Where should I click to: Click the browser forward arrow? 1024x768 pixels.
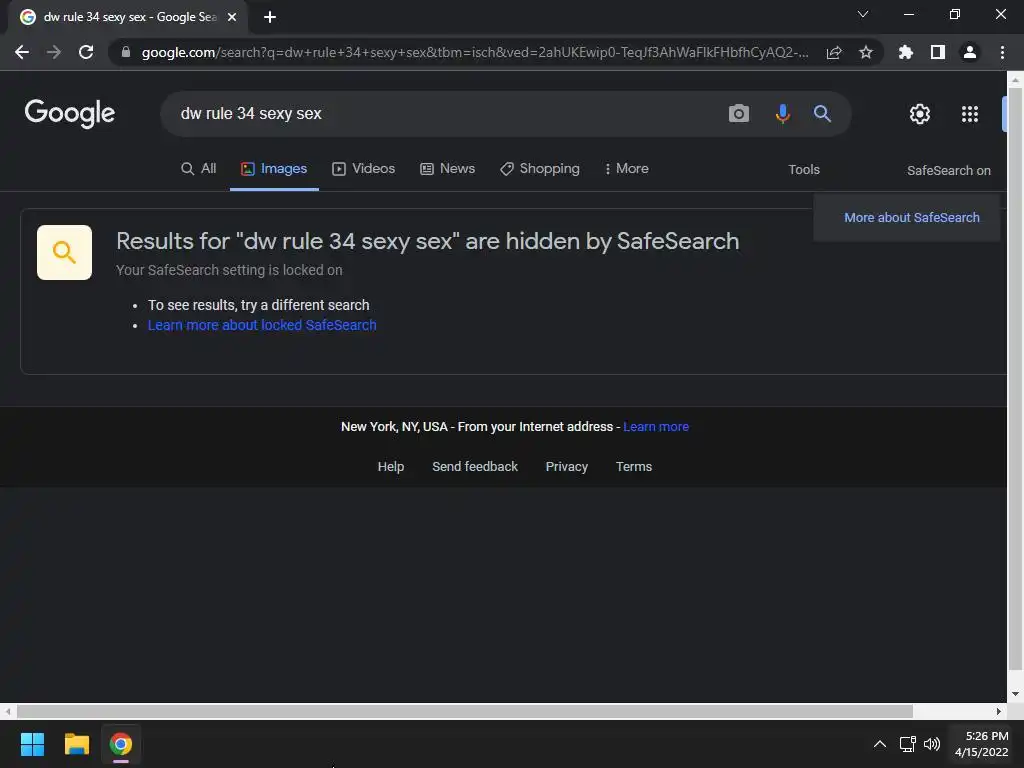54,52
